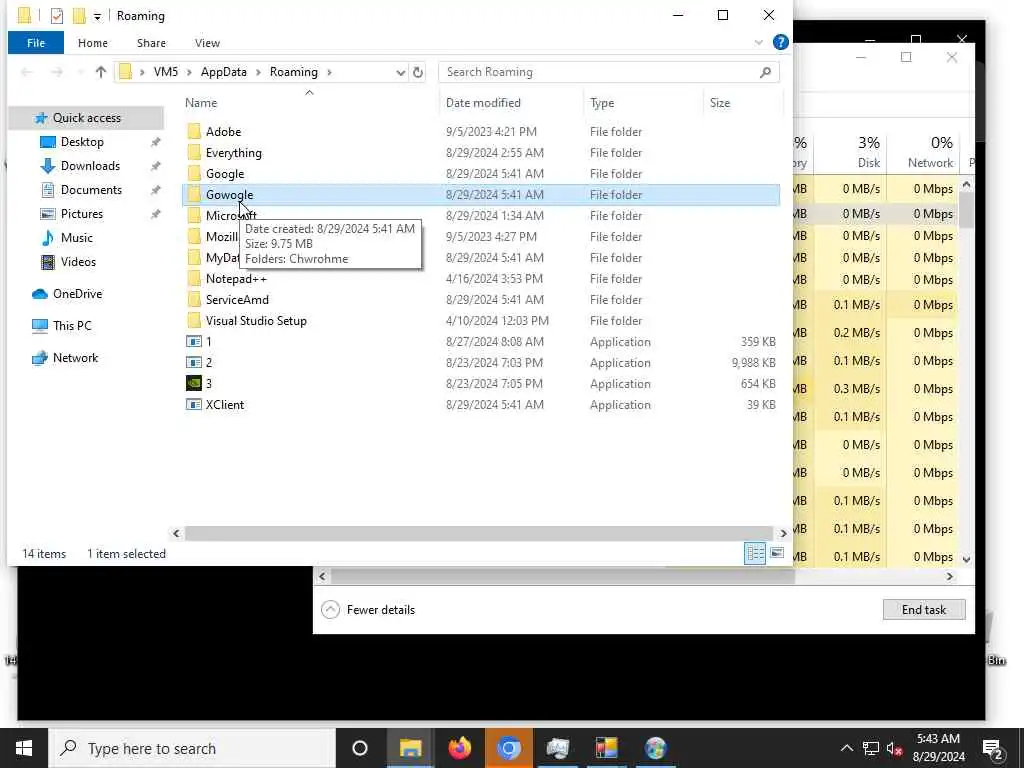Expand chevron after Roaming in address path
Viewport: 1024px width, 768px height.
coord(329,72)
